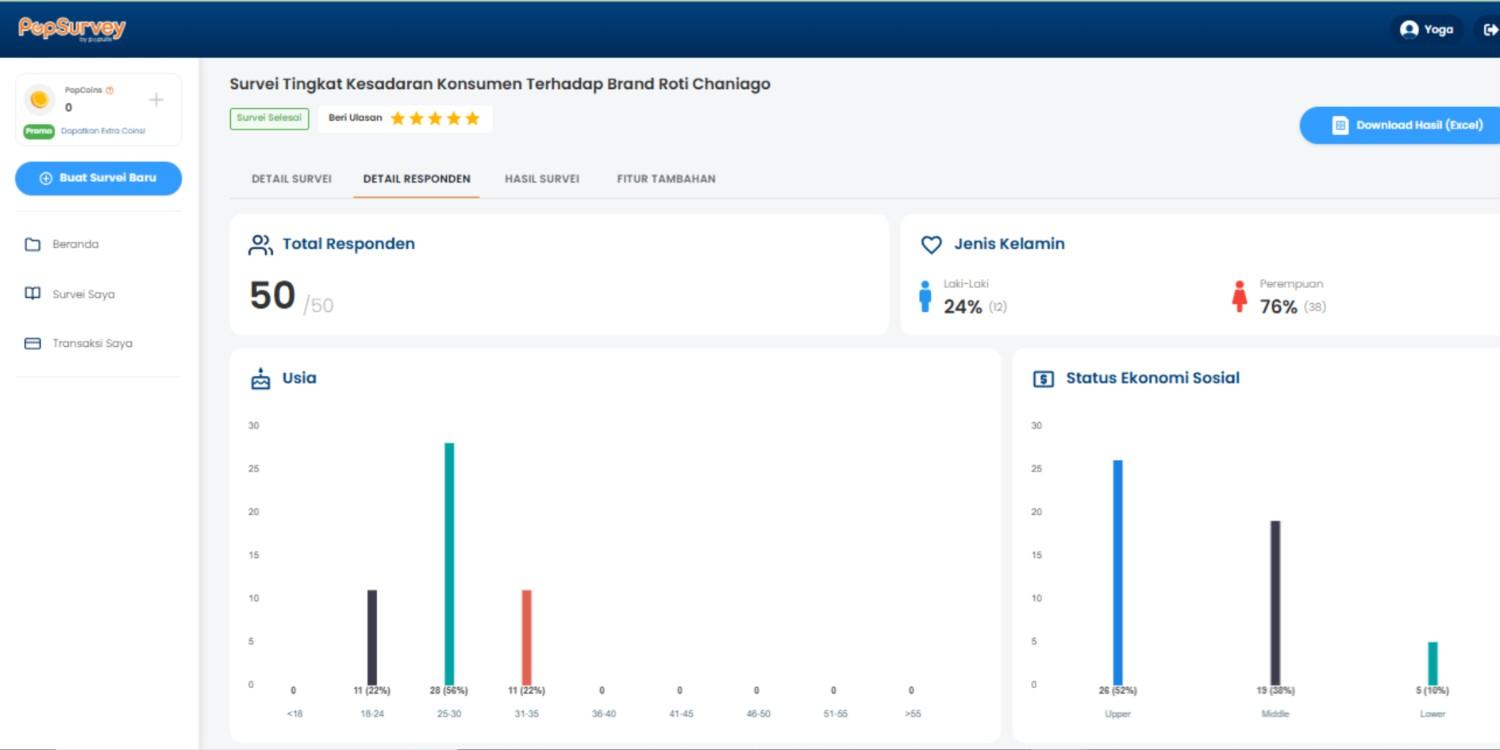Click the teal Lower status bar

(x=1433, y=663)
